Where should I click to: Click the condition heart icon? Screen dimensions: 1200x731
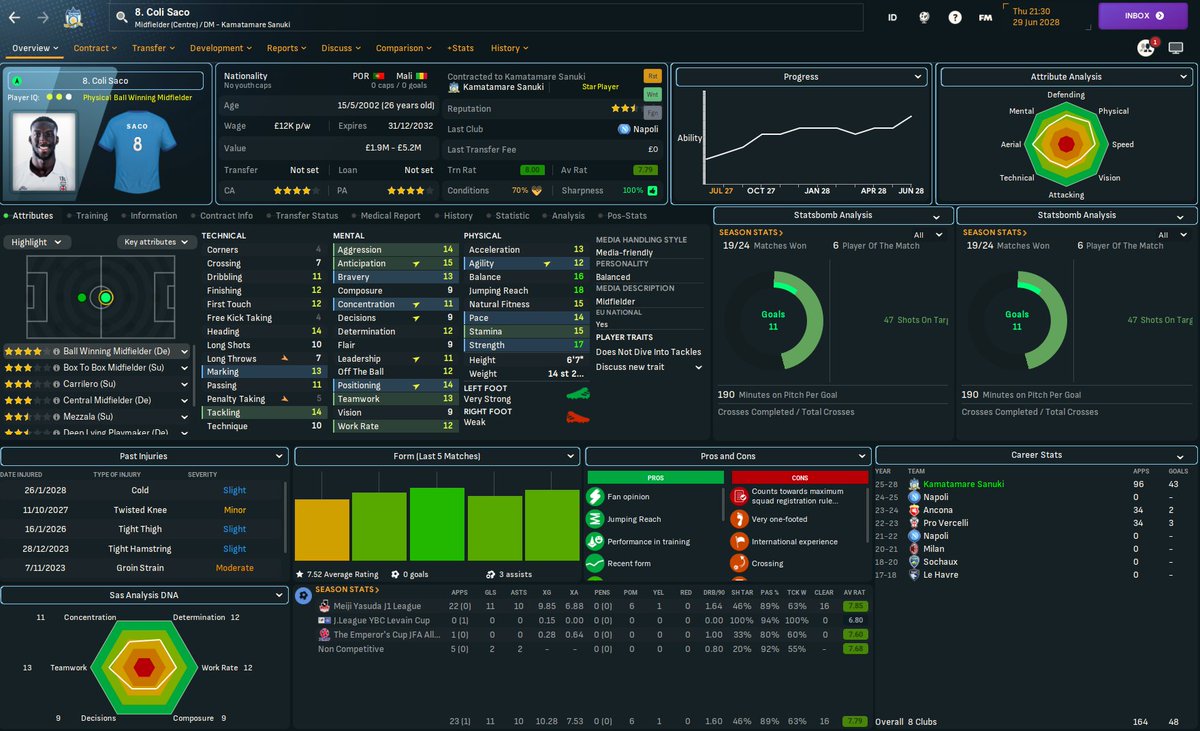tap(537, 190)
